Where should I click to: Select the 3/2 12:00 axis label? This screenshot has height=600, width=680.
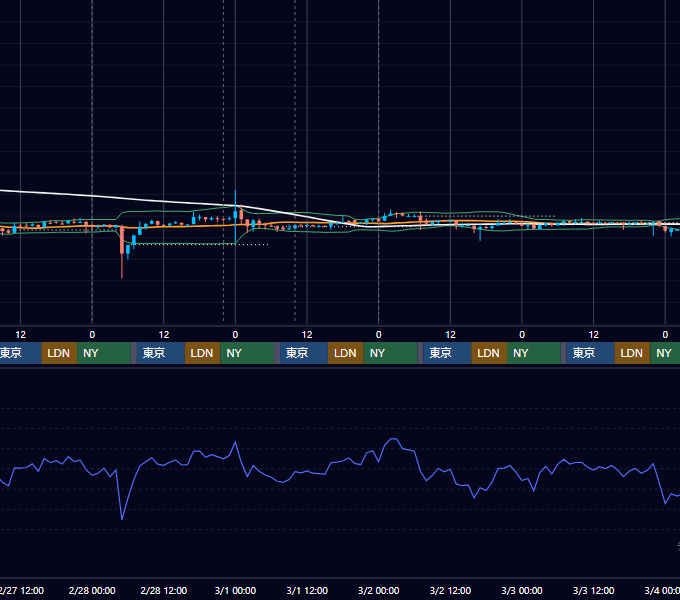click(450, 590)
